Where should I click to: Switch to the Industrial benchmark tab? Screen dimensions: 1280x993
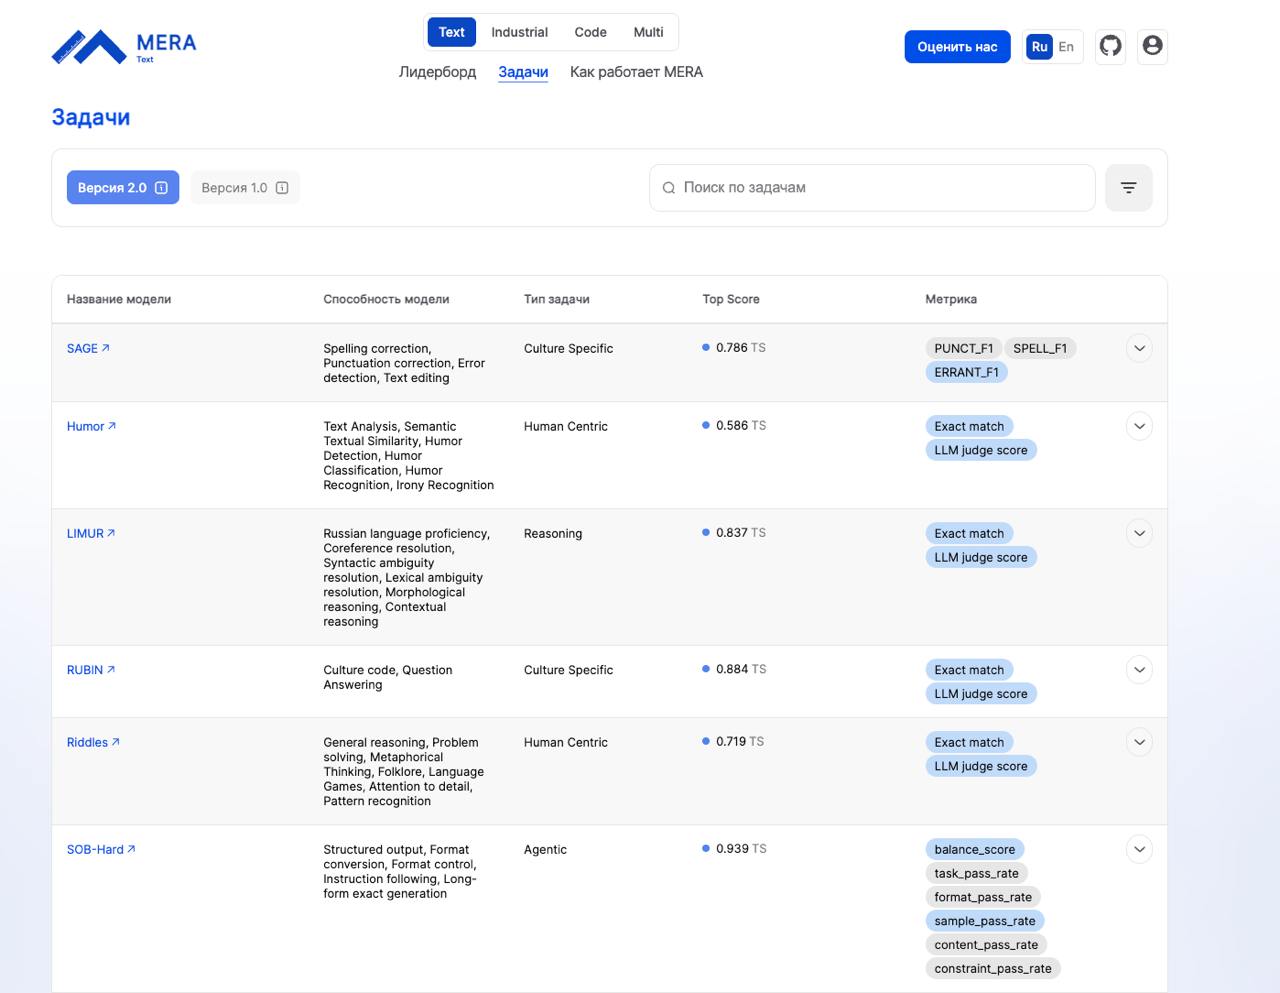[x=519, y=32]
